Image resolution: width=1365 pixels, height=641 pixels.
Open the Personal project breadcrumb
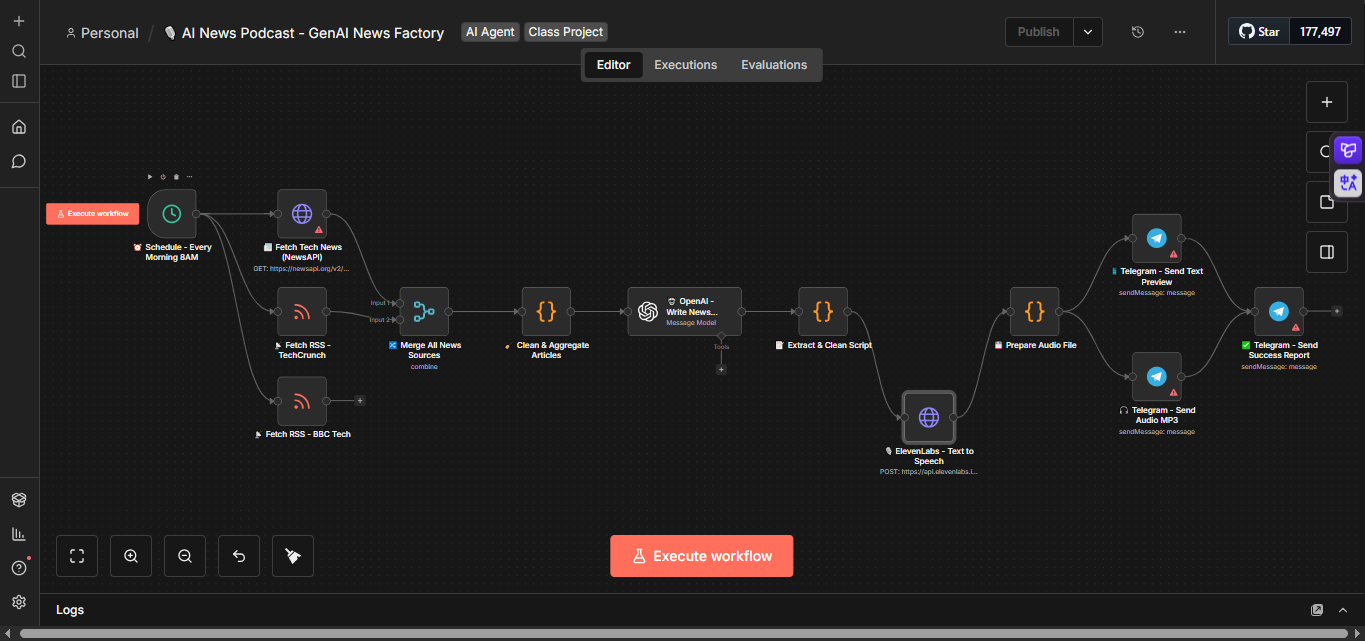click(x=102, y=33)
